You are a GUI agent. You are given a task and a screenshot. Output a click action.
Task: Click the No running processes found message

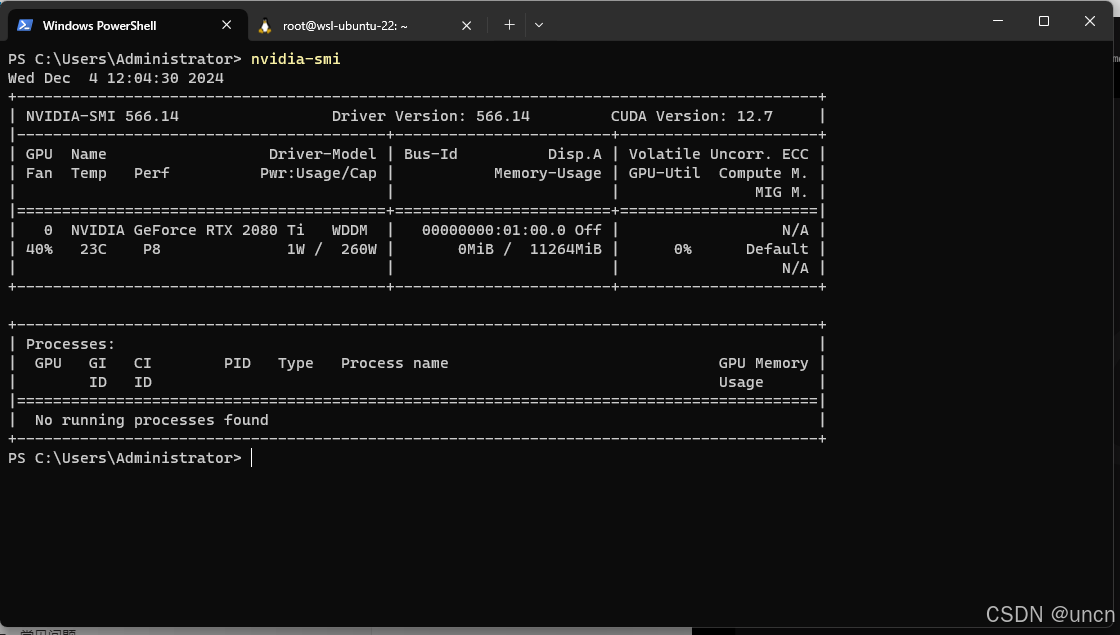(x=151, y=420)
